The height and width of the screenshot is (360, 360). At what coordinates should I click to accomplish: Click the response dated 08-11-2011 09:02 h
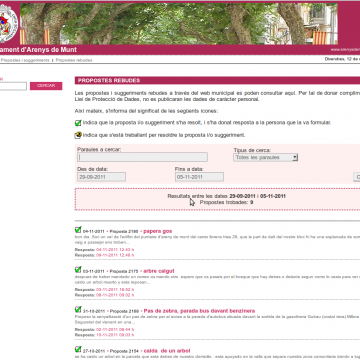coord(115,295)
